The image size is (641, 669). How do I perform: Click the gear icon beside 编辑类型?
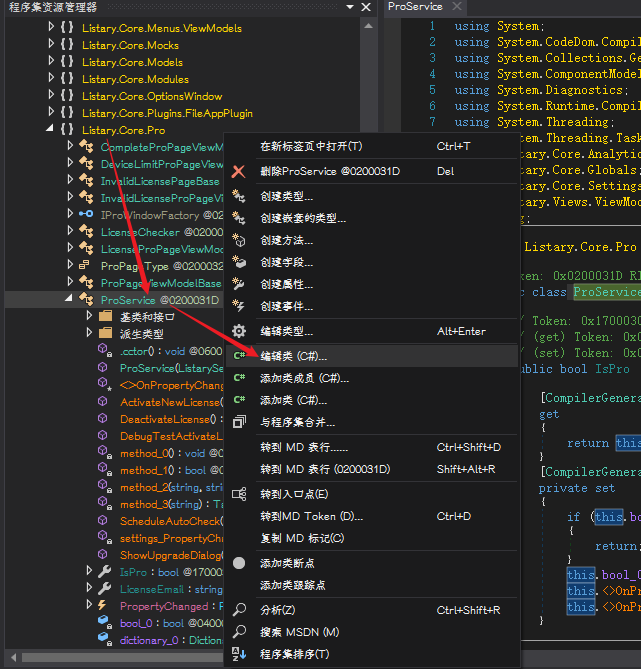(x=239, y=332)
